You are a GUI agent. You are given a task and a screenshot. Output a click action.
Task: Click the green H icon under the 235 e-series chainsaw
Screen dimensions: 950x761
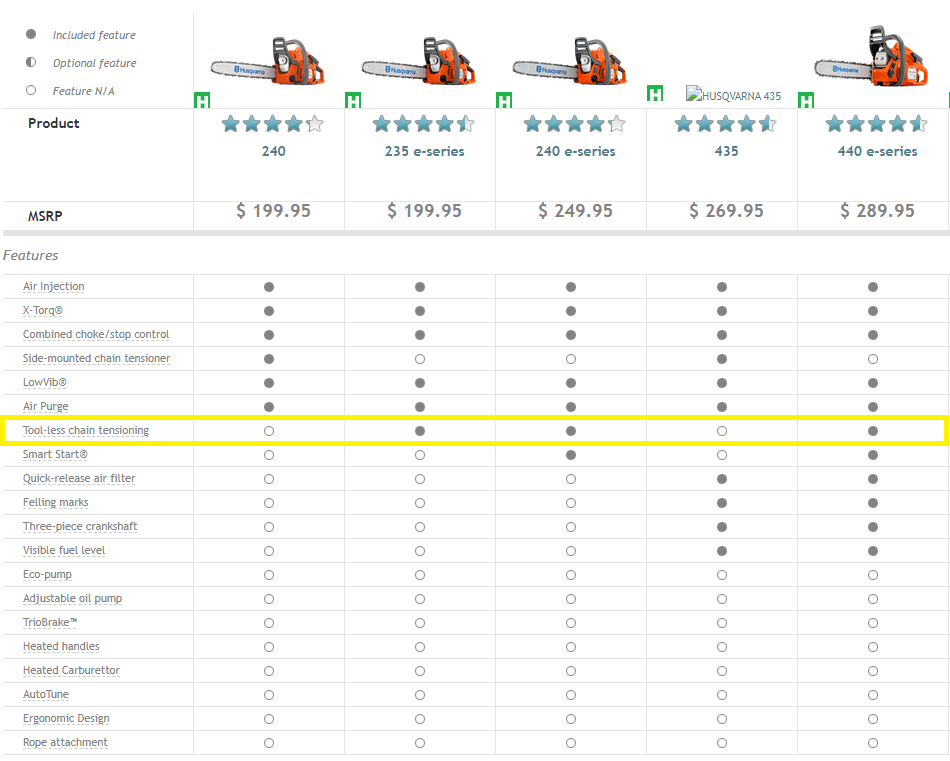click(x=353, y=101)
